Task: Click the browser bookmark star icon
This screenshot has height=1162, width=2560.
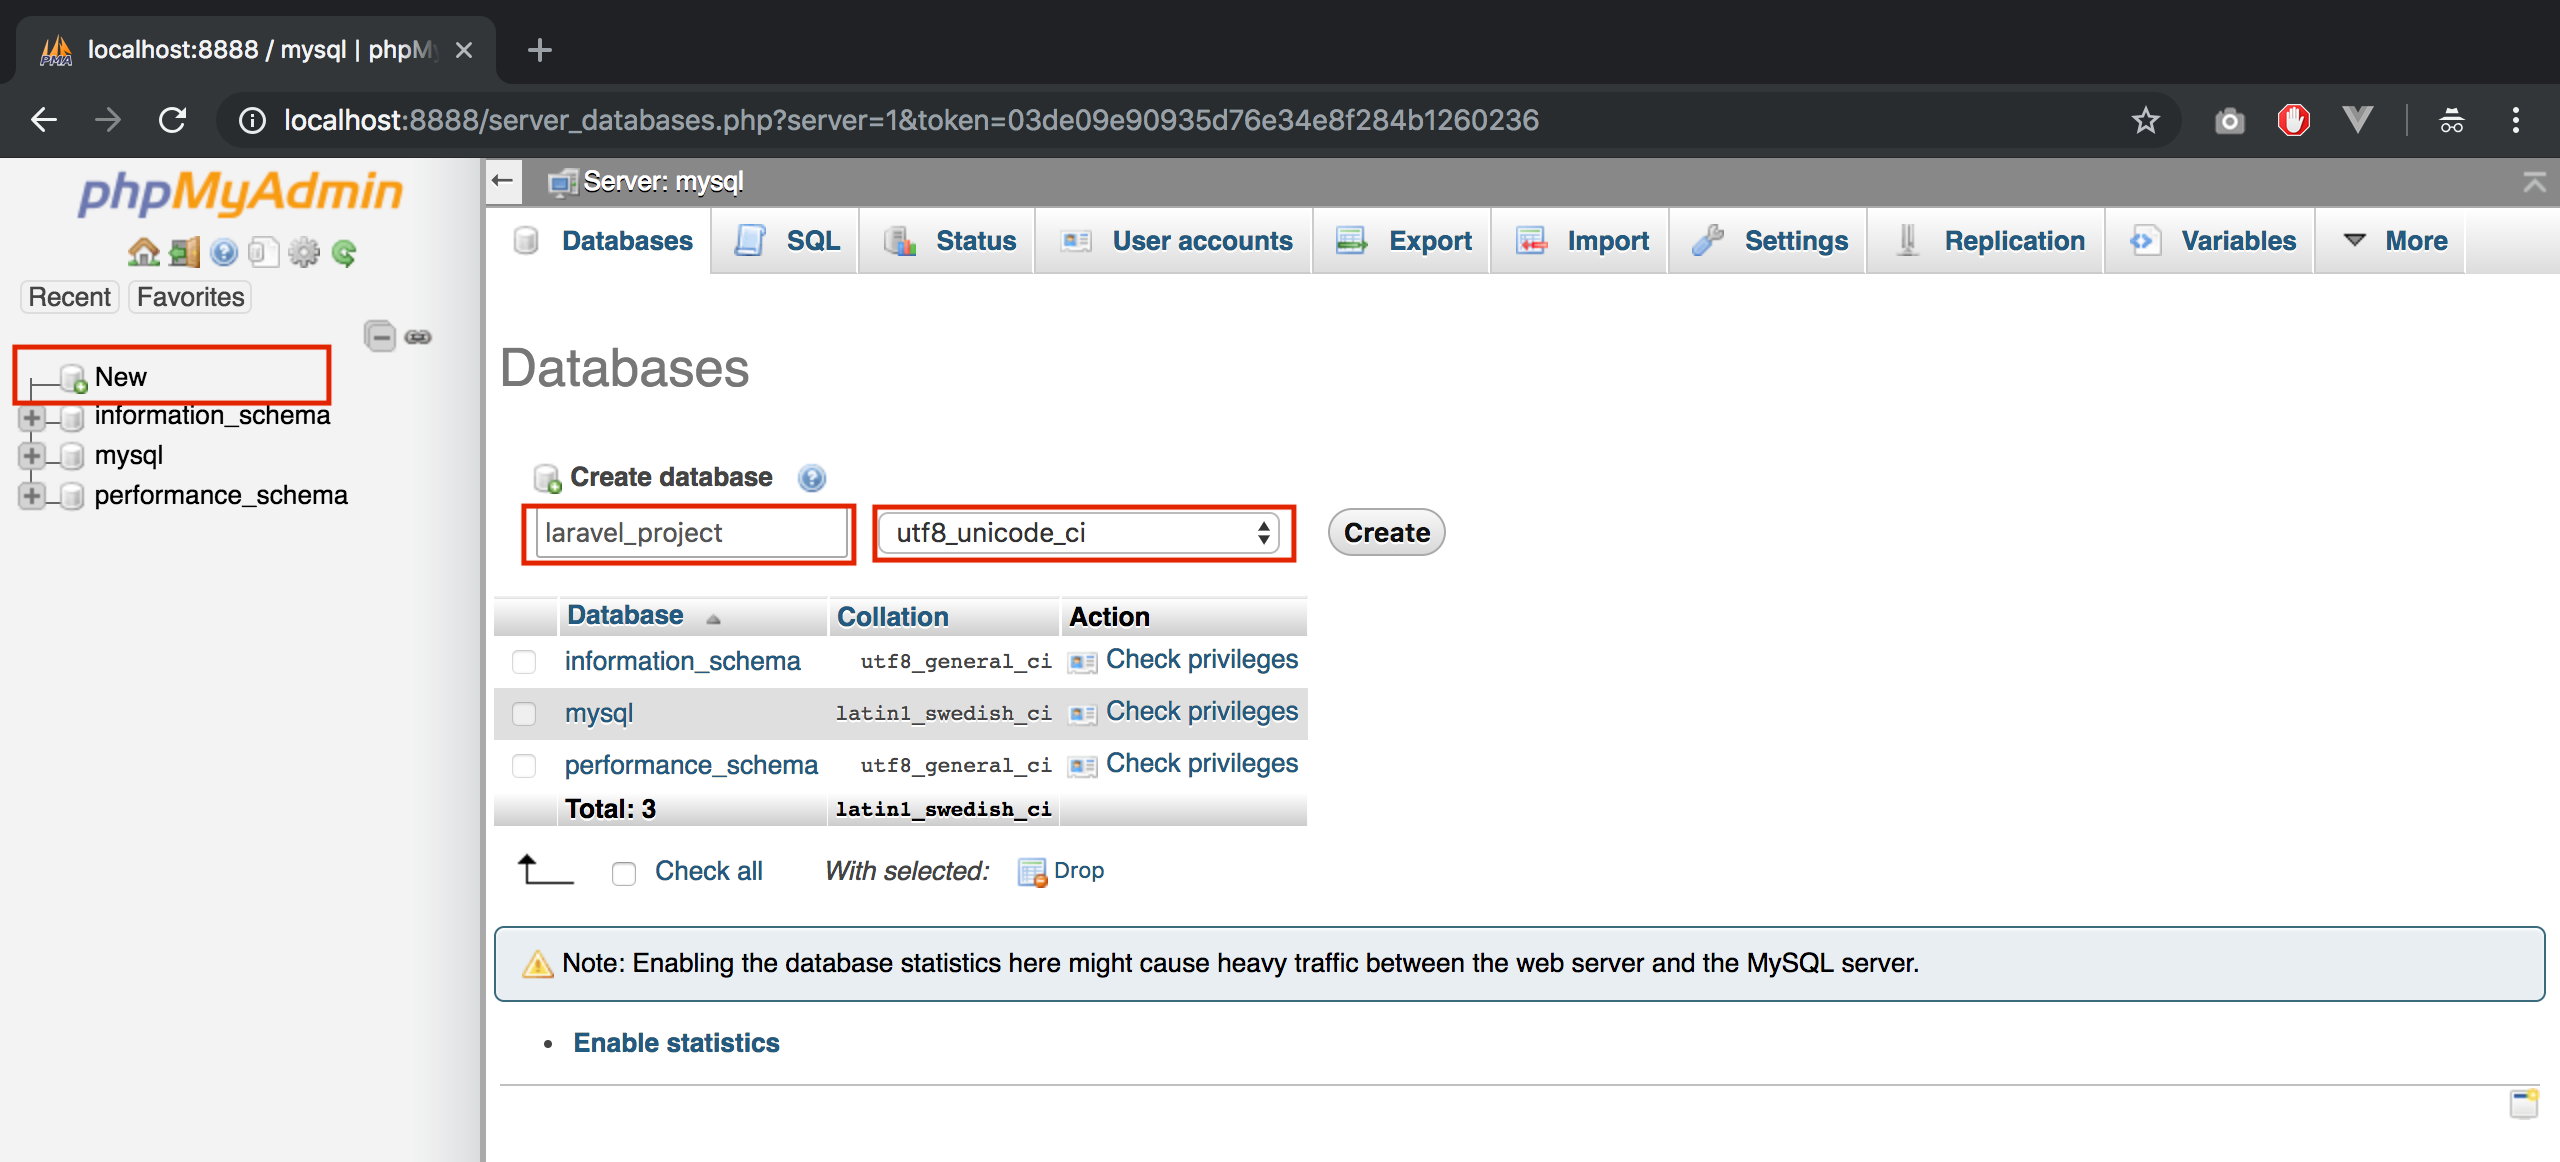Action: point(2145,119)
